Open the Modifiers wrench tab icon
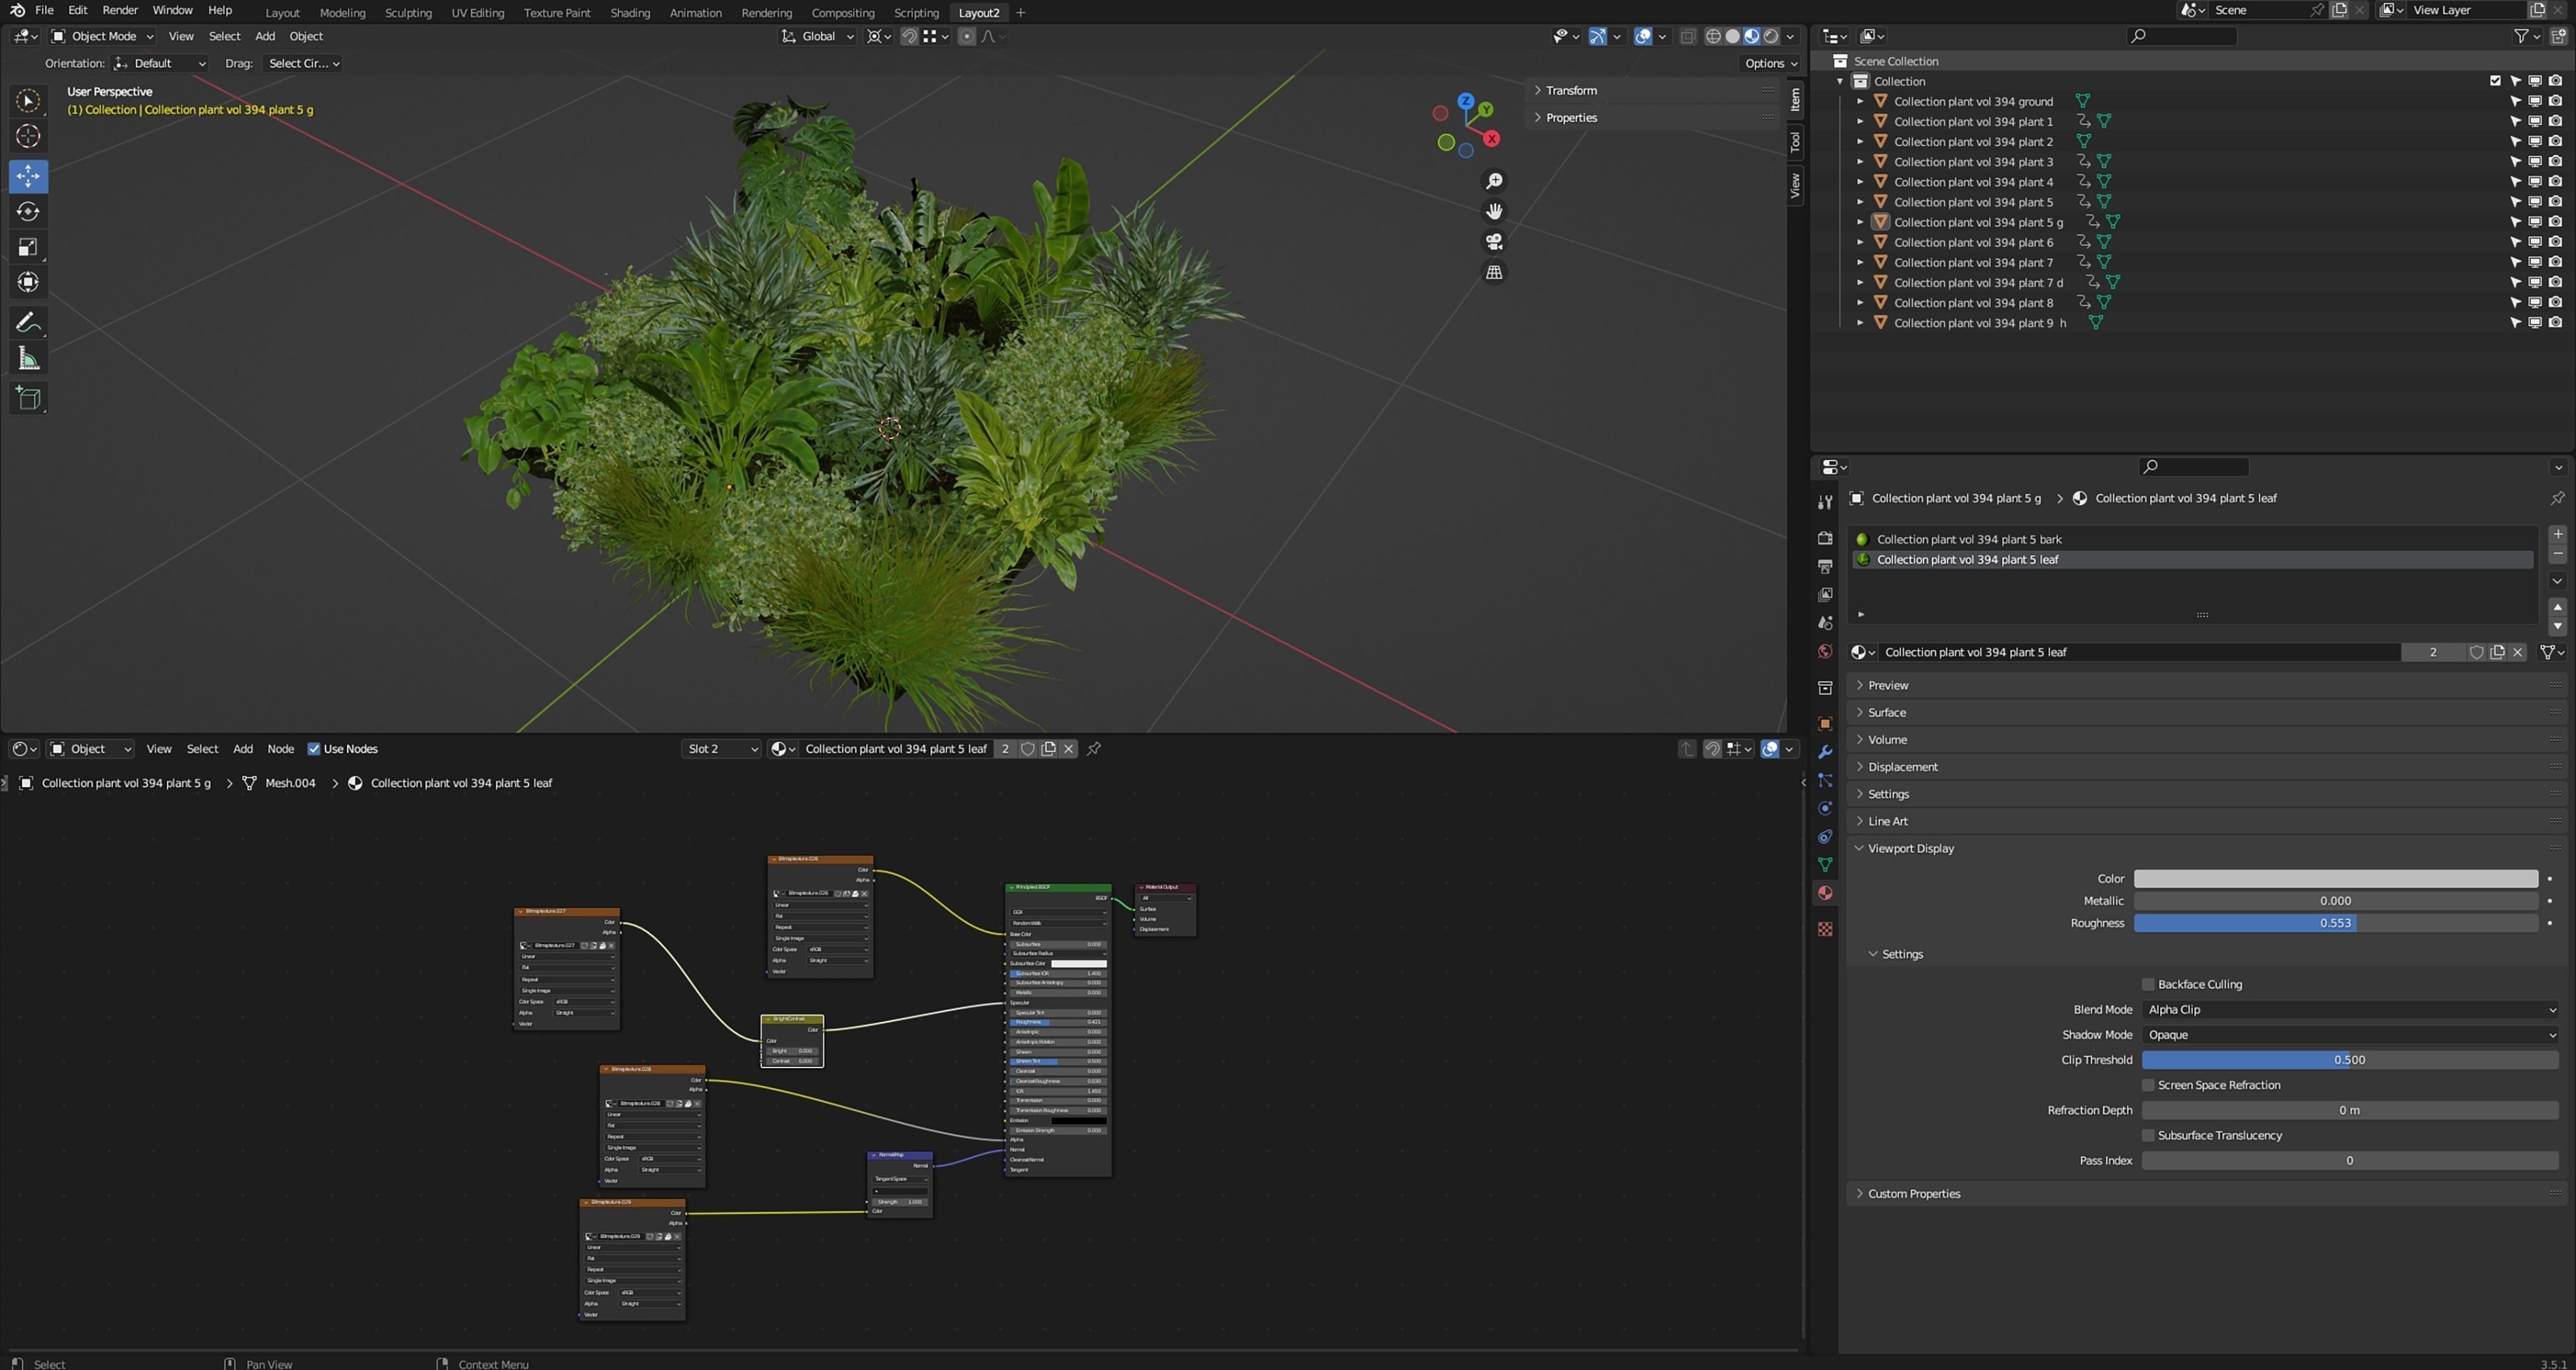This screenshot has width=2576, height=1370. (x=1825, y=752)
